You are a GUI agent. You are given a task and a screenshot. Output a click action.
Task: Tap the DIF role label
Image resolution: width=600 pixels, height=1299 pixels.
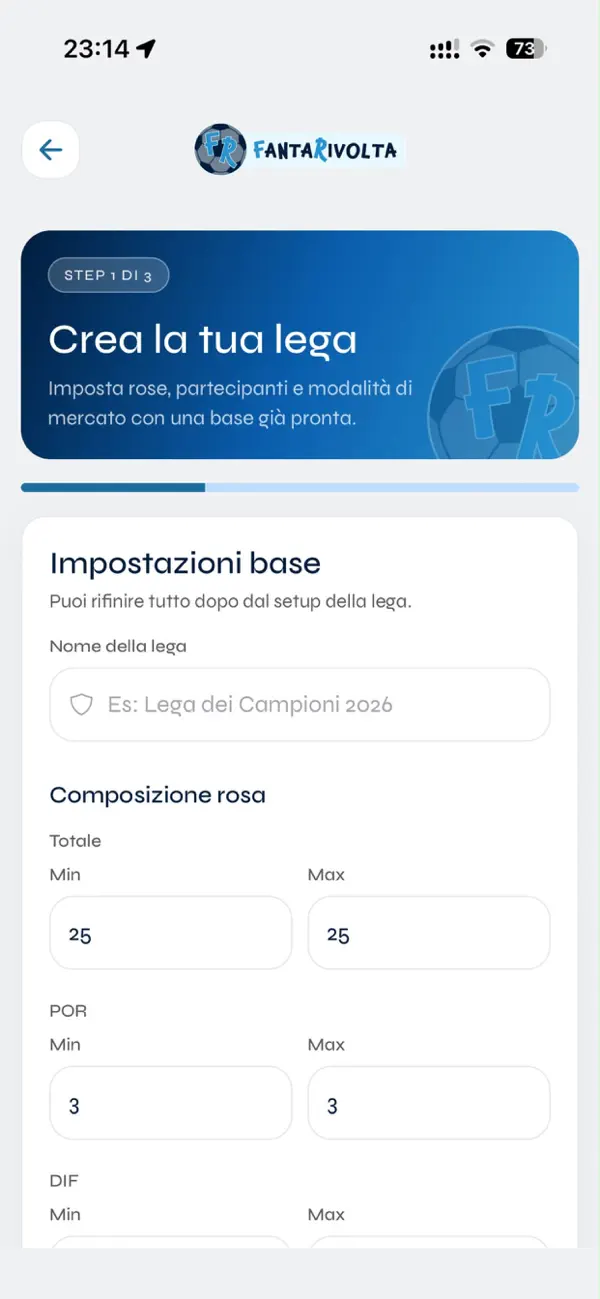[x=64, y=1181]
